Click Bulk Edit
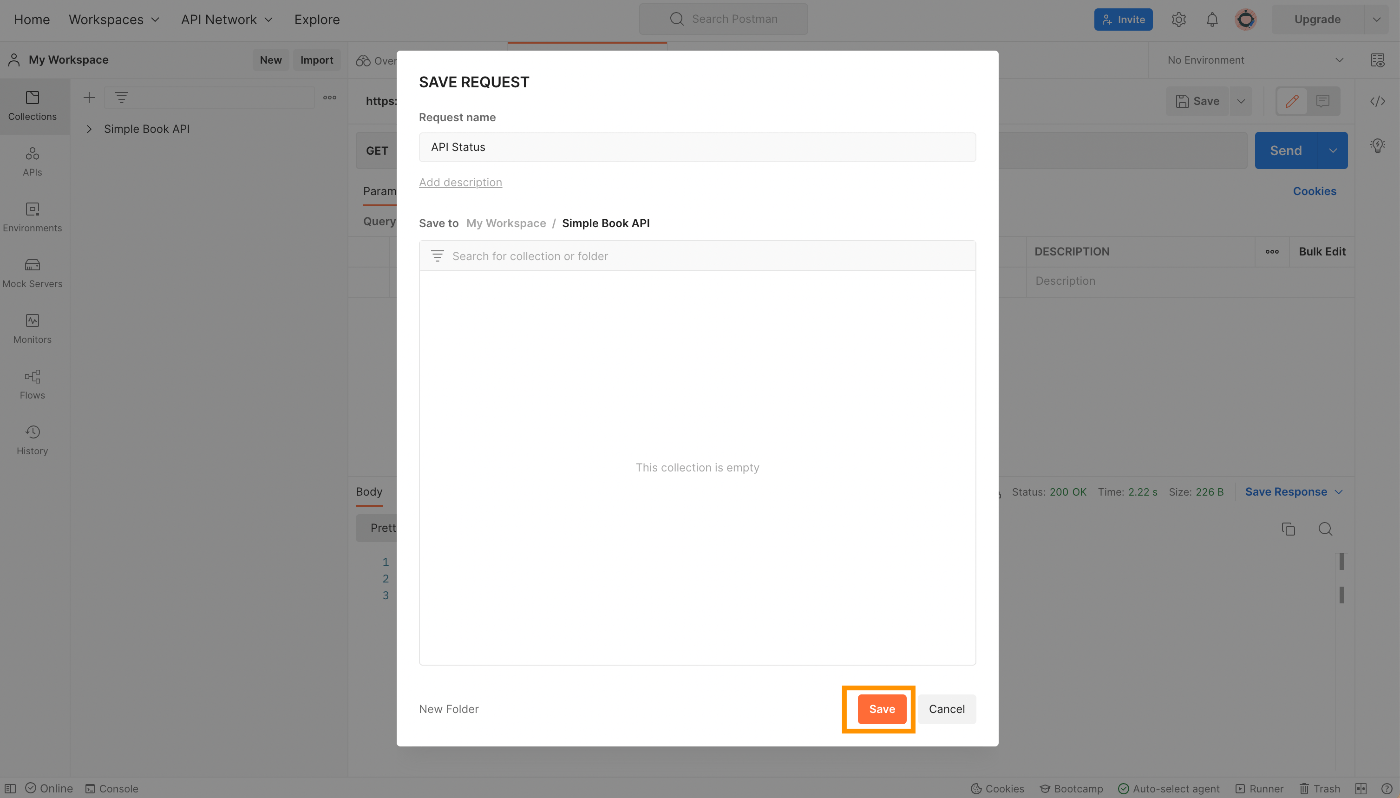Viewport: 1400px width, 798px height. (1322, 252)
